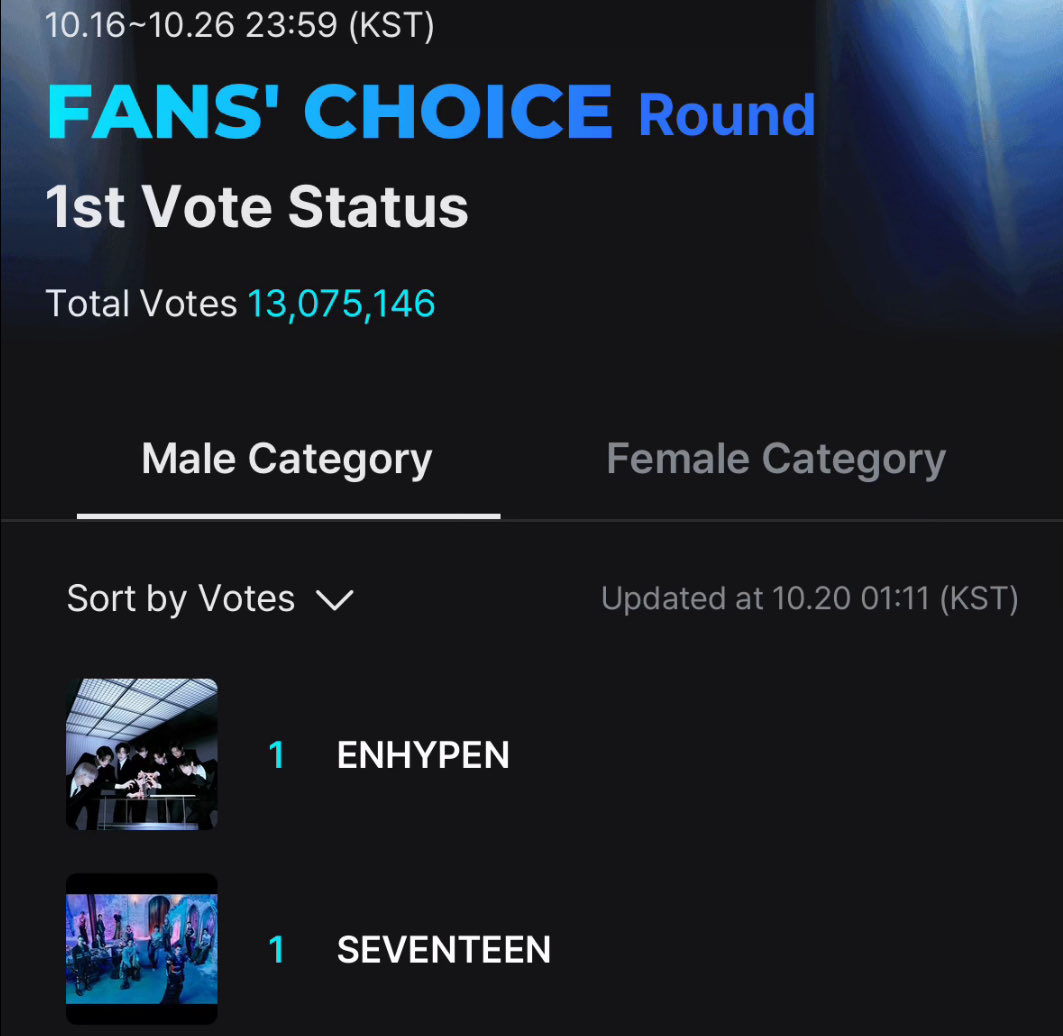
Task: Click the Updated at 10.20 timestamp
Action: tap(809, 599)
